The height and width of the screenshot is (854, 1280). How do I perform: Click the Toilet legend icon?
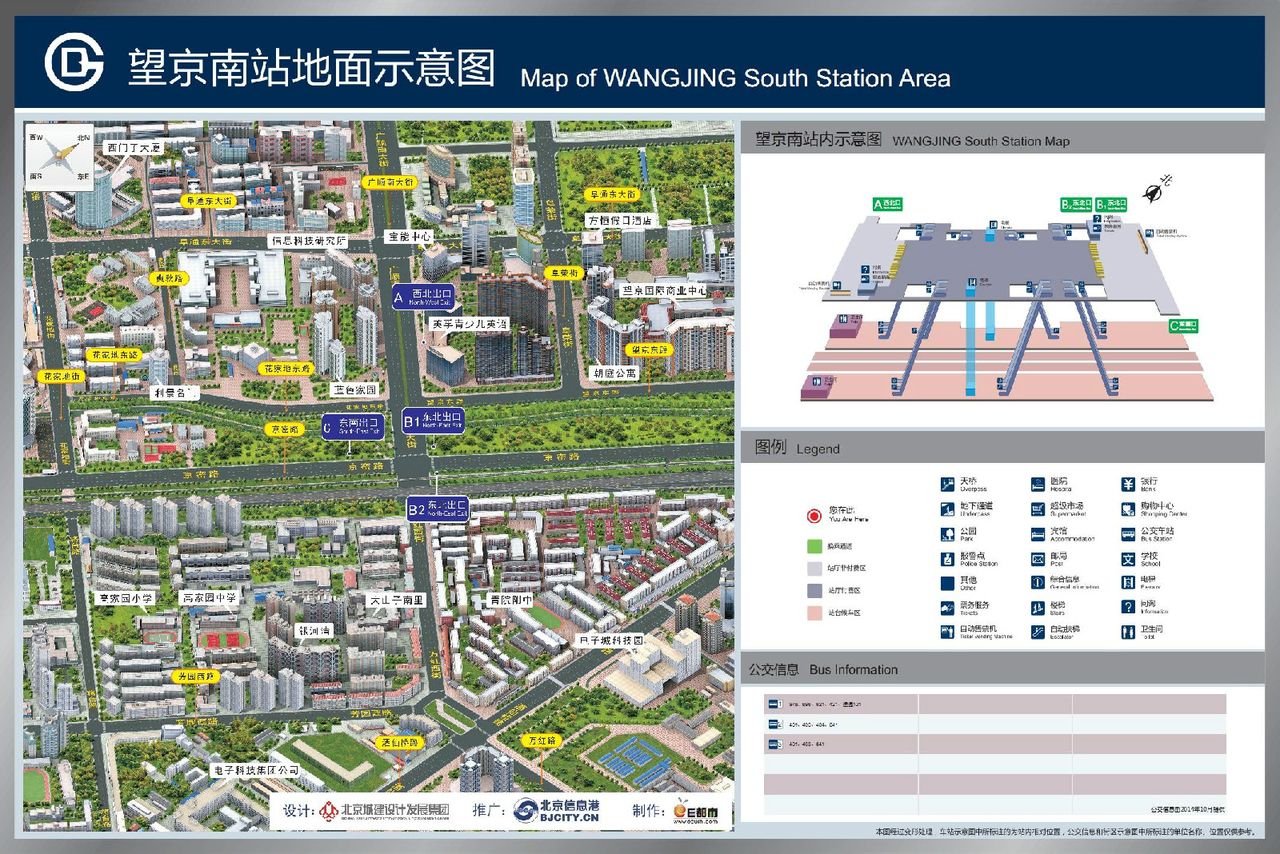(1128, 631)
